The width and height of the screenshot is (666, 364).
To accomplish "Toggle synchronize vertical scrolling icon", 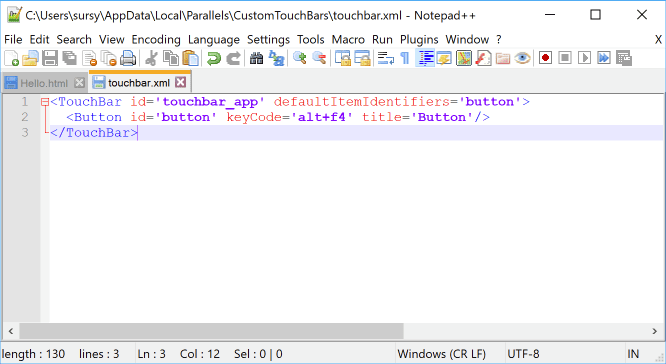I will click(343, 58).
